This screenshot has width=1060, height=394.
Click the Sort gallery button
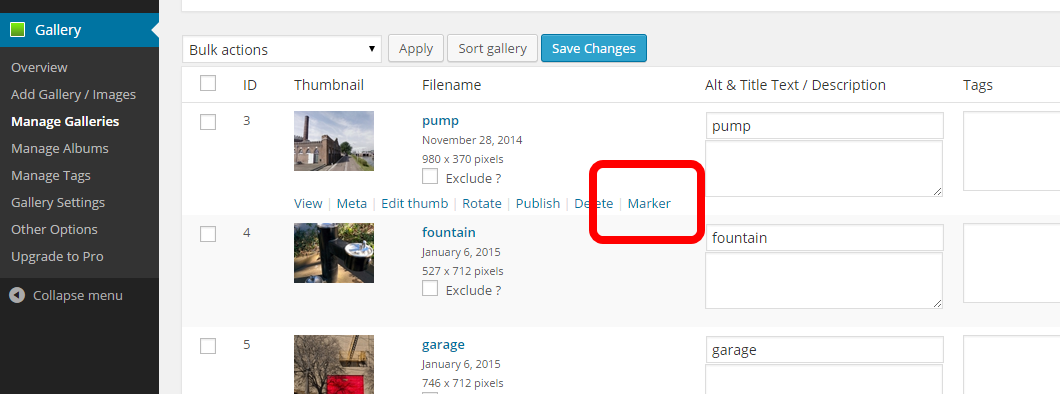492,49
